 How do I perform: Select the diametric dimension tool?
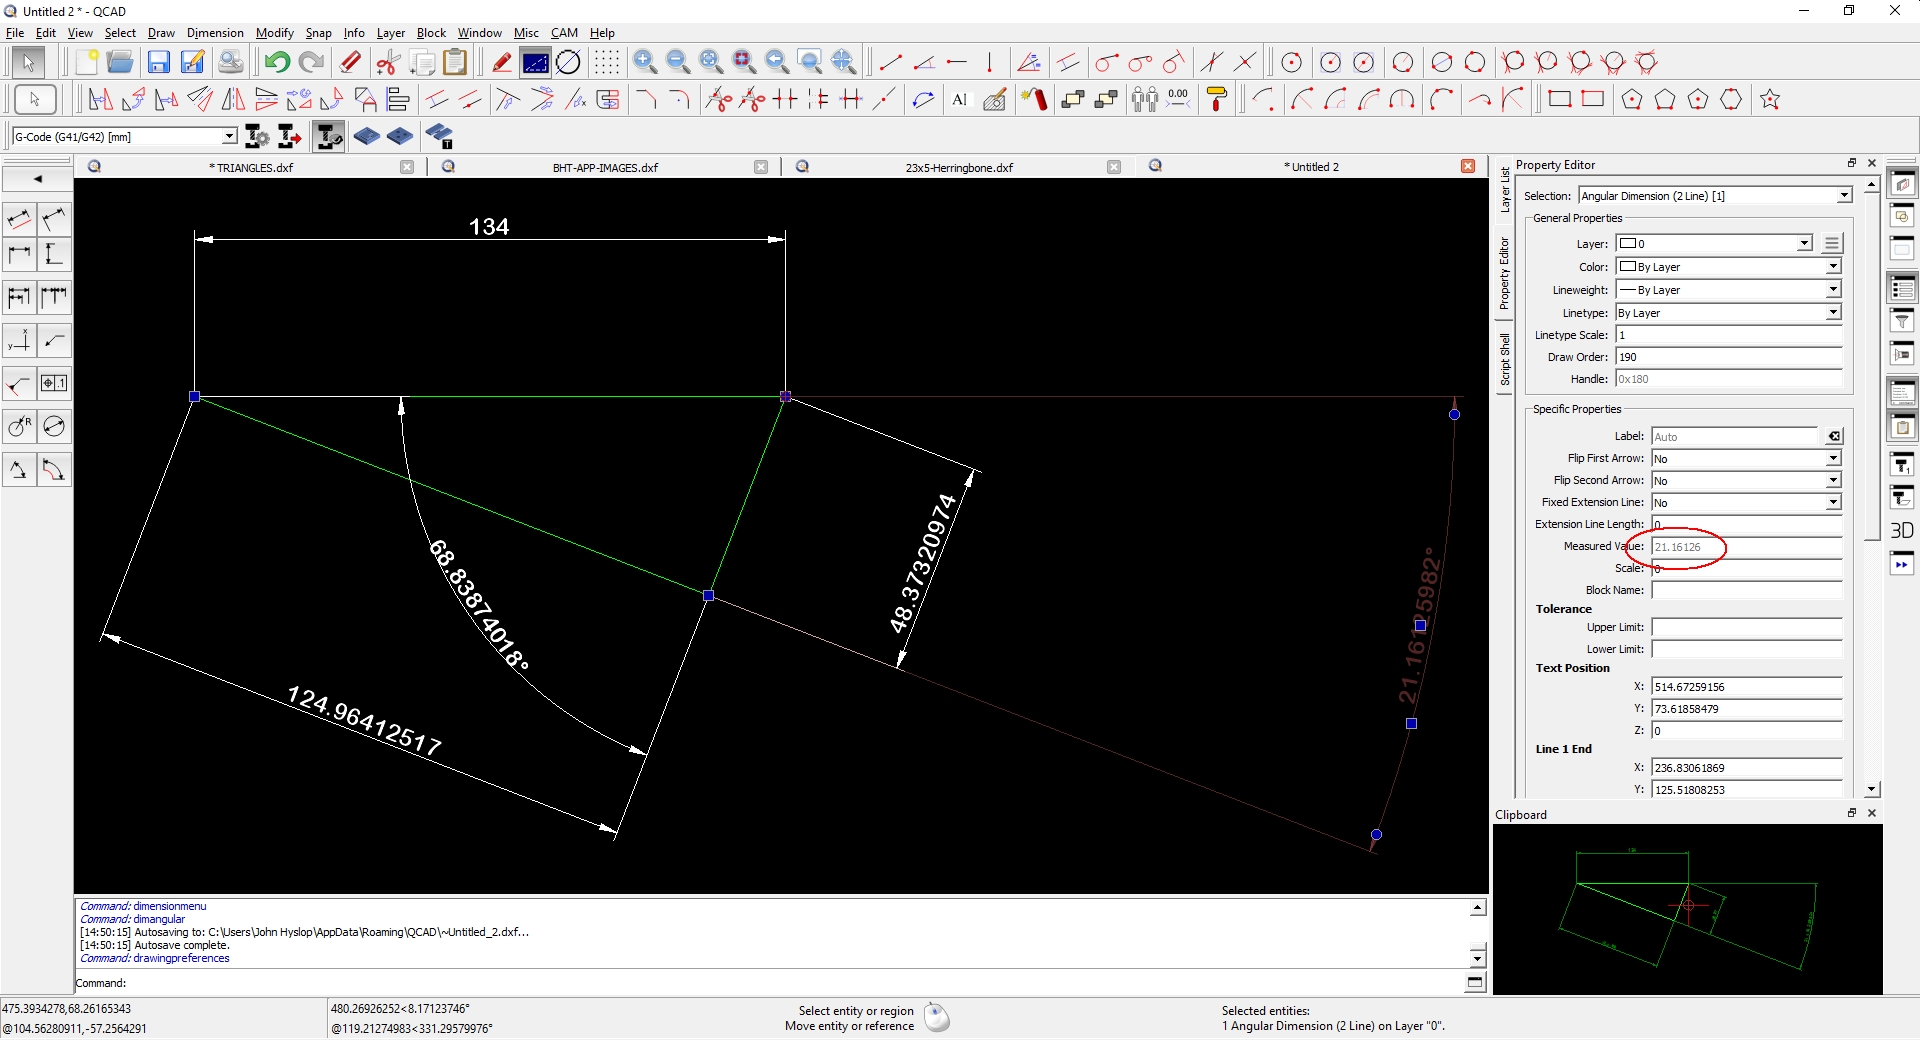[x=54, y=427]
